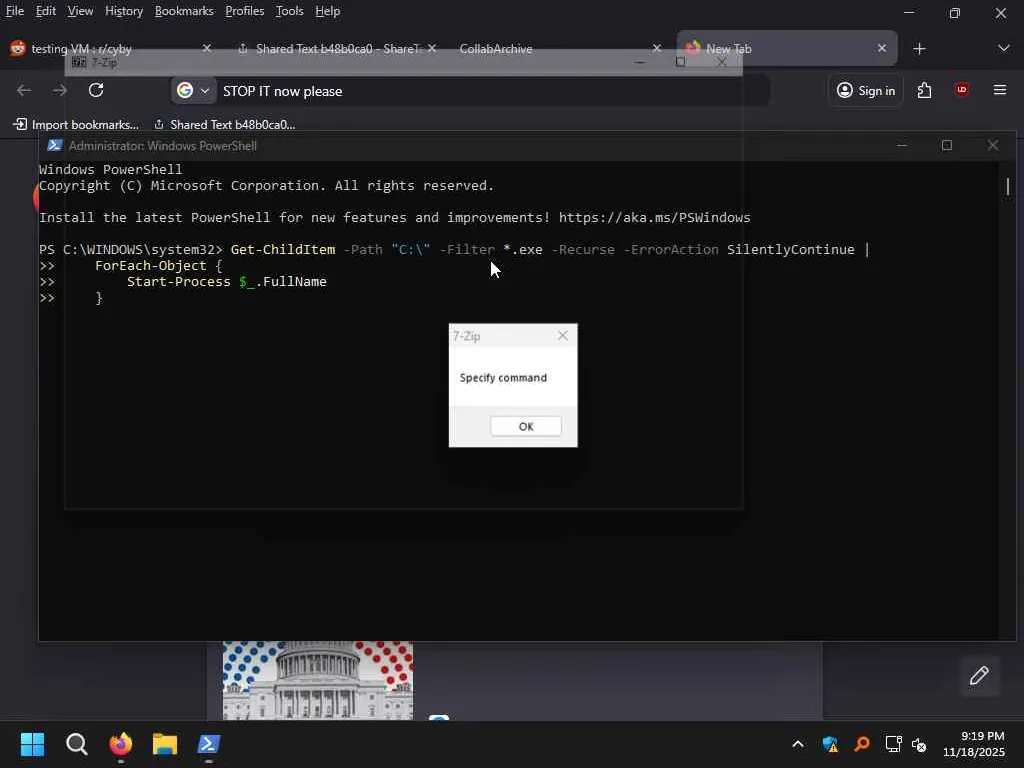The height and width of the screenshot is (768, 1024).
Task: Open the Windows Start menu
Action: (x=32, y=744)
